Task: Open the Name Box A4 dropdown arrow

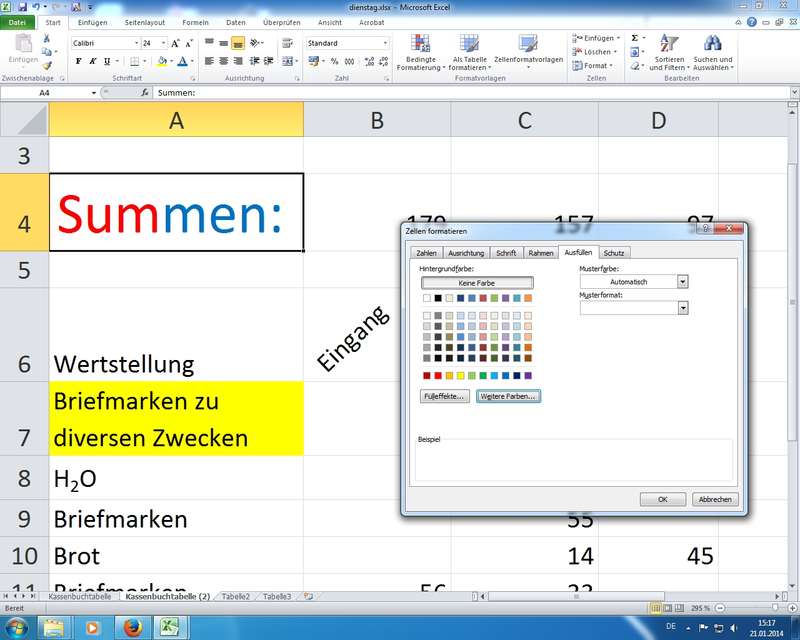Action: pyautogui.click(x=94, y=93)
